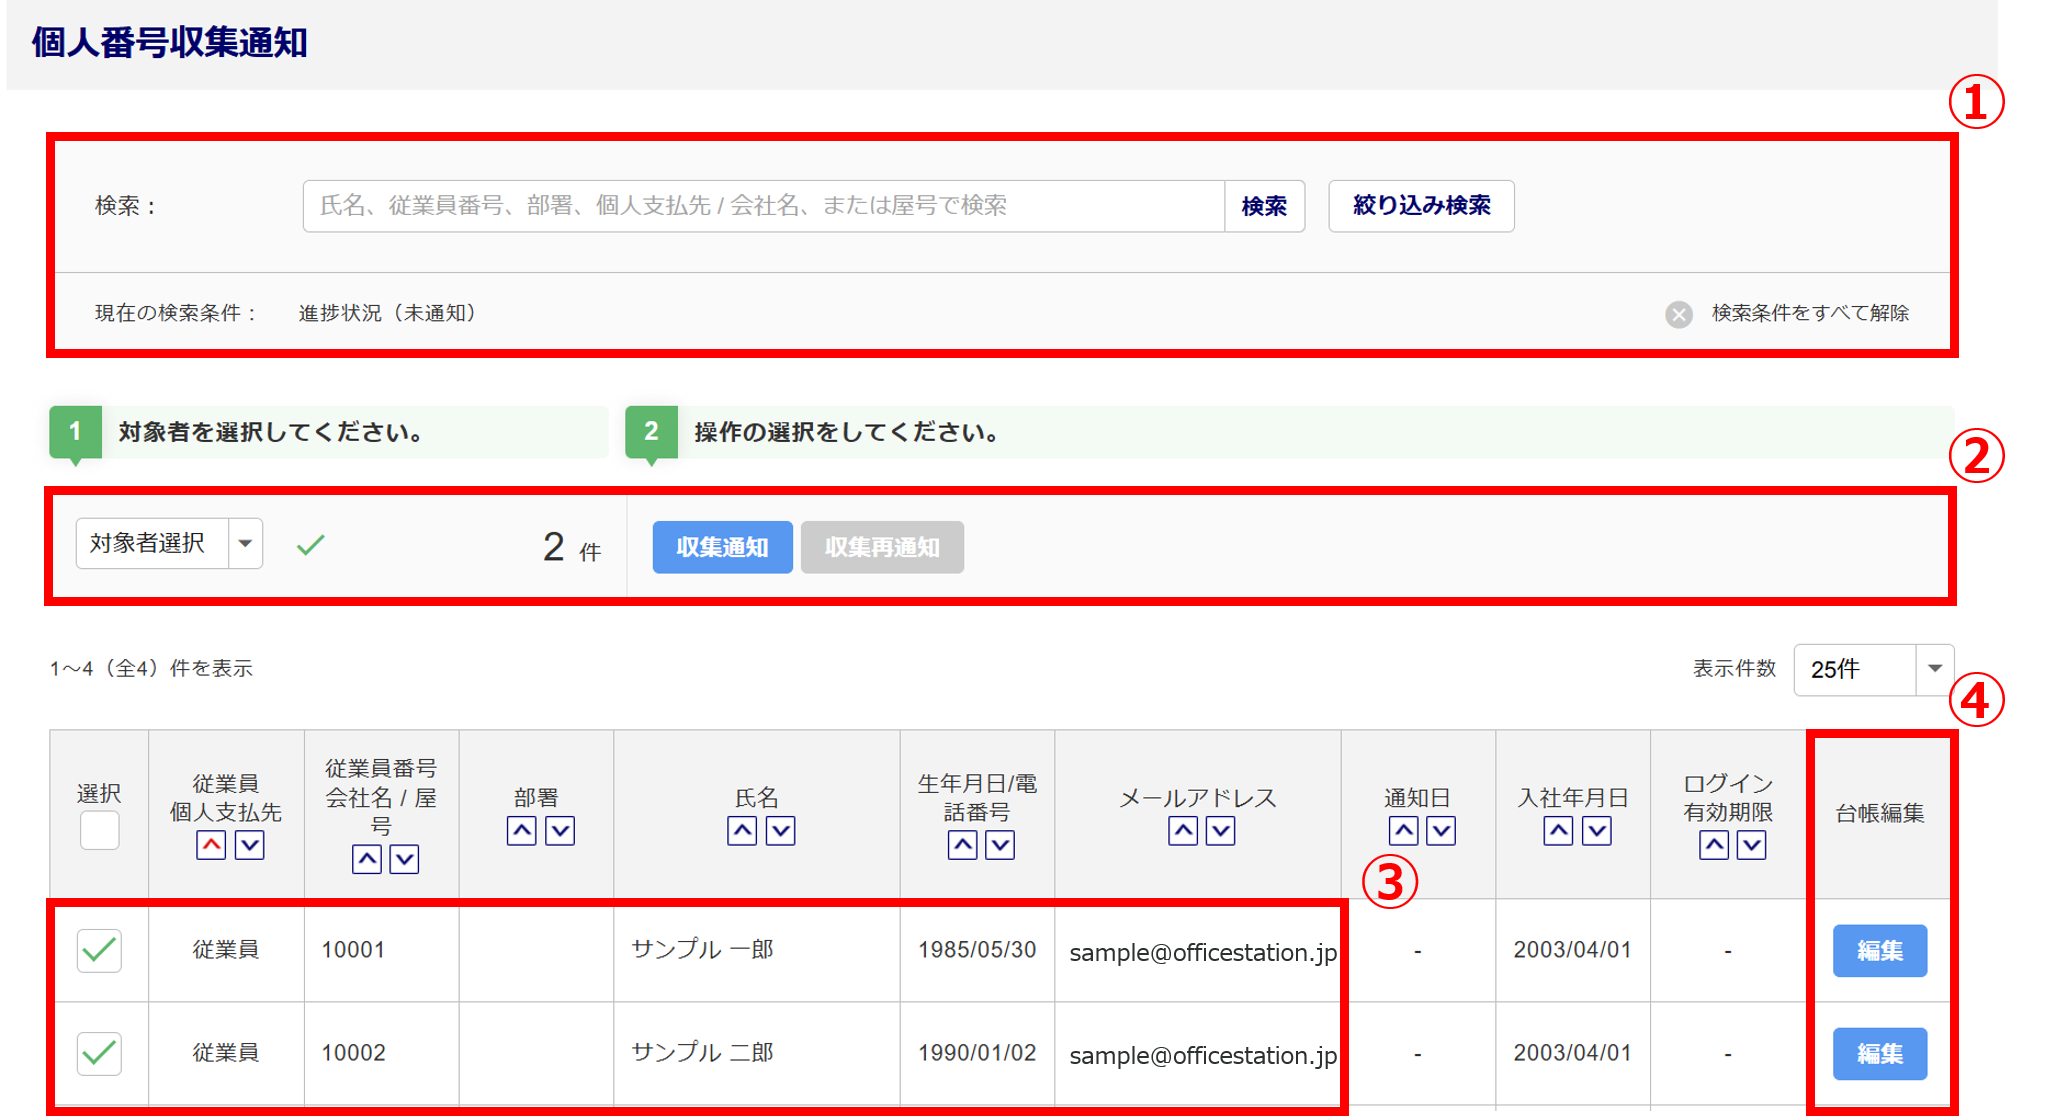This screenshot has height=1116, width=2046.
Task: Sort メールアドレス column ascending
Action: tap(1182, 830)
